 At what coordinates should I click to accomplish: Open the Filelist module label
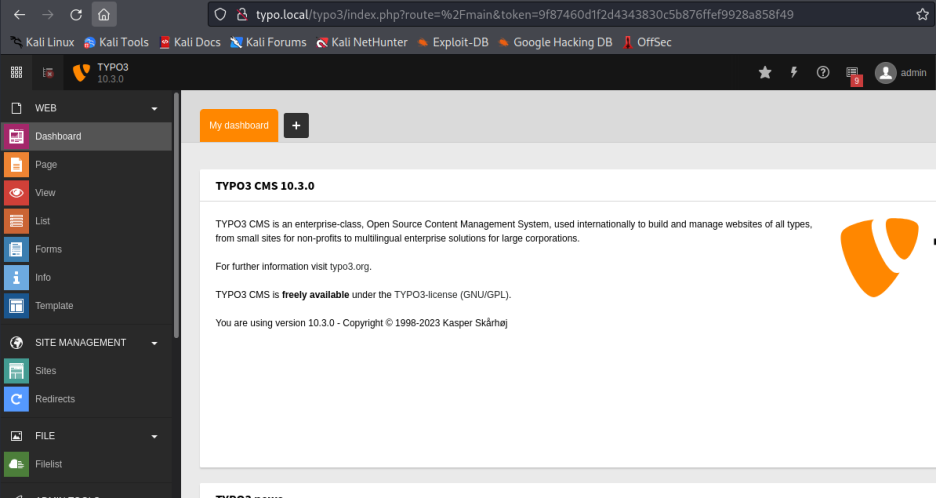[x=48, y=464]
